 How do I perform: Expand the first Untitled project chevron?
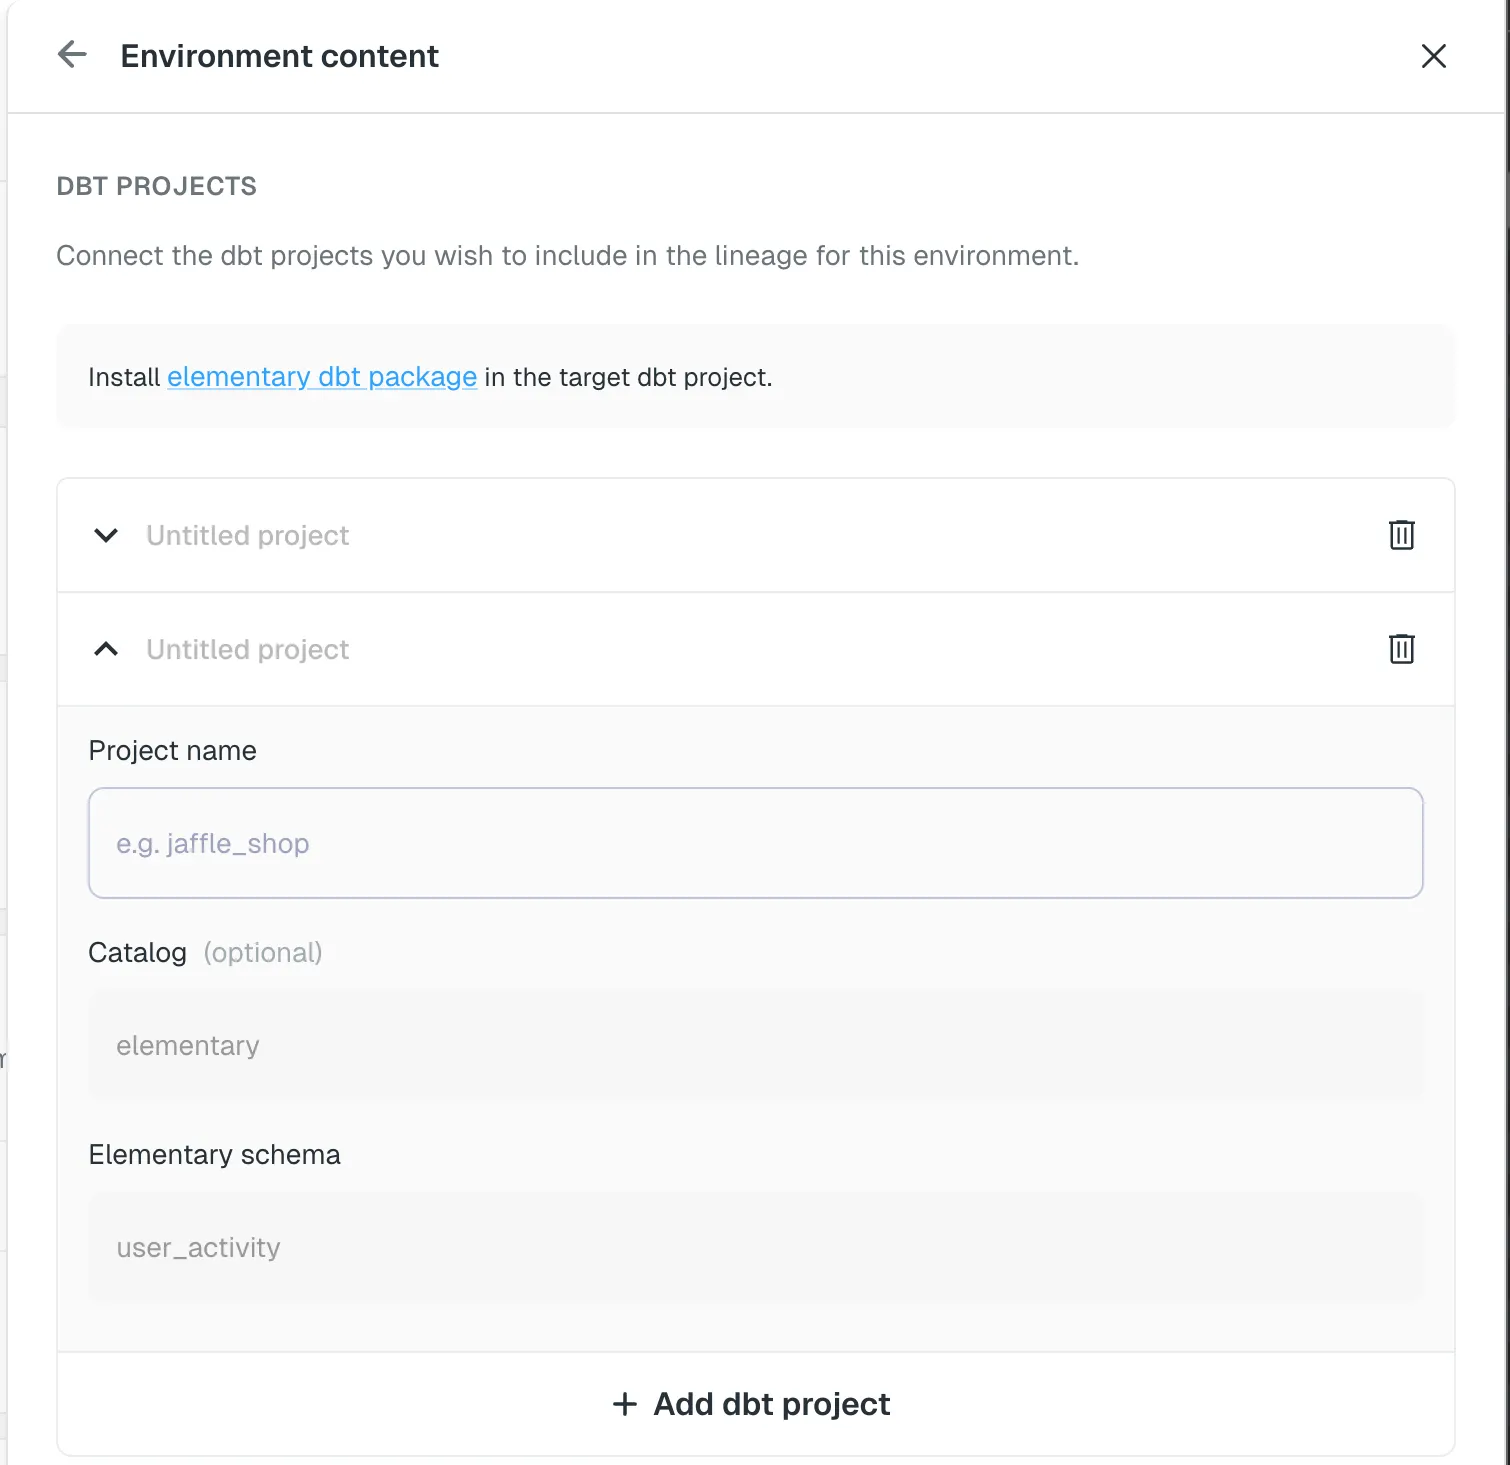(106, 535)
